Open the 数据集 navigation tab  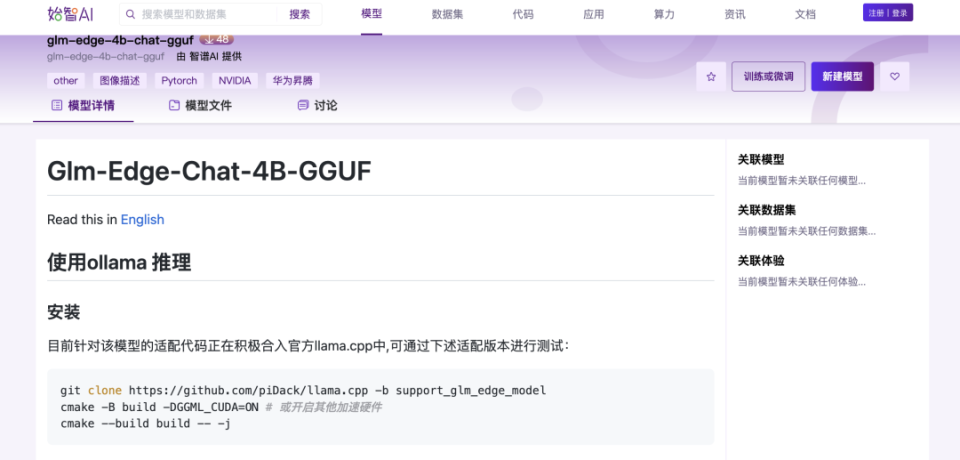pyautogui.click(x=447, y=14)
